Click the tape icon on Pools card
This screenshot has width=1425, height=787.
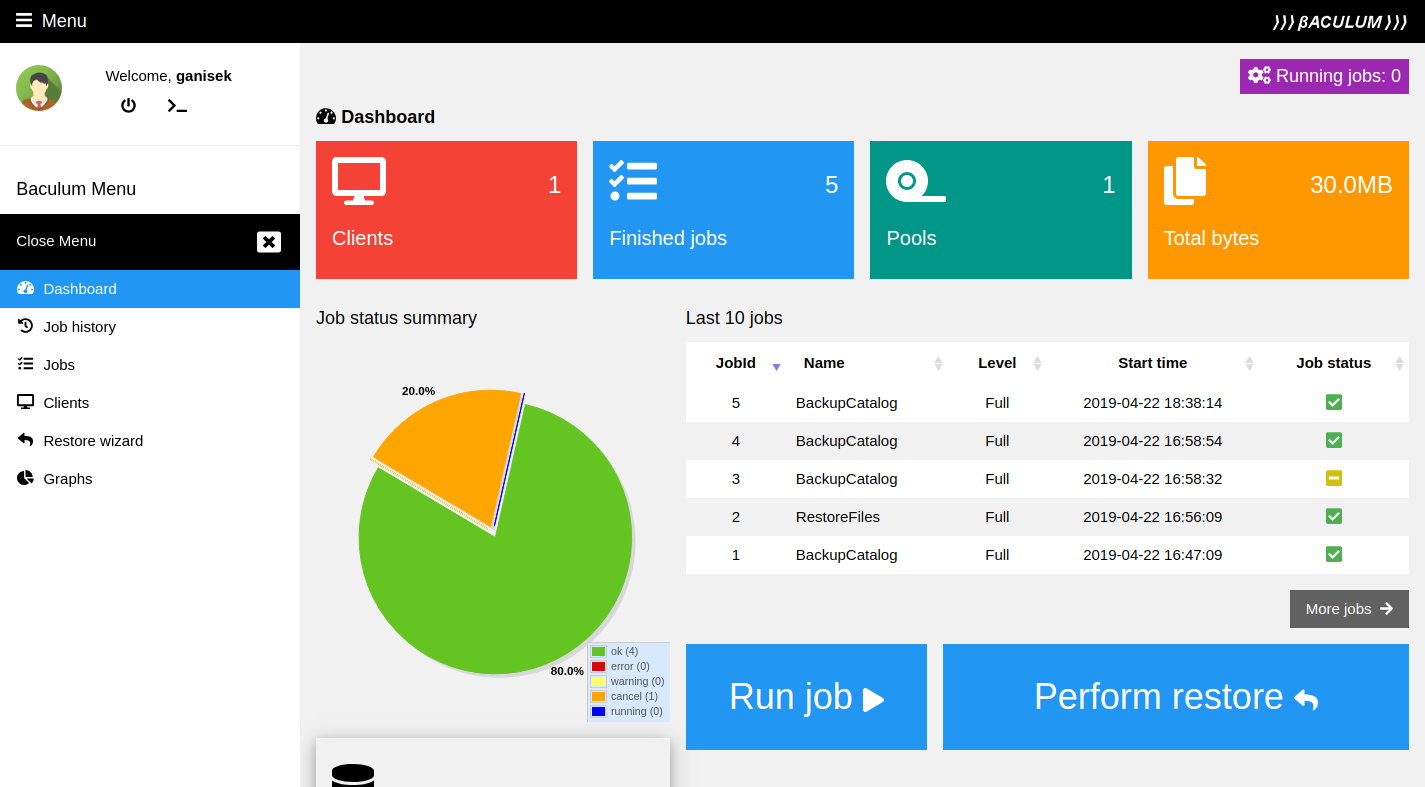point(915,181)
